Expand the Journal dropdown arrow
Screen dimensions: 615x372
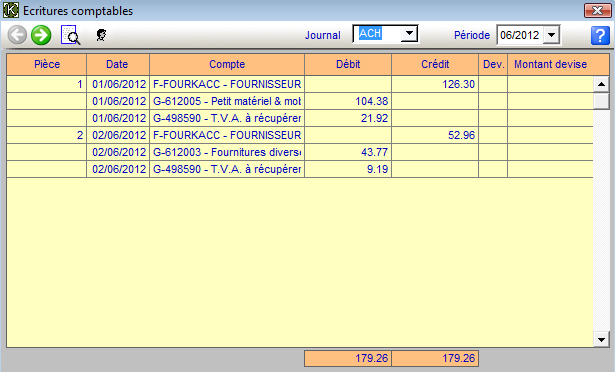409,34
